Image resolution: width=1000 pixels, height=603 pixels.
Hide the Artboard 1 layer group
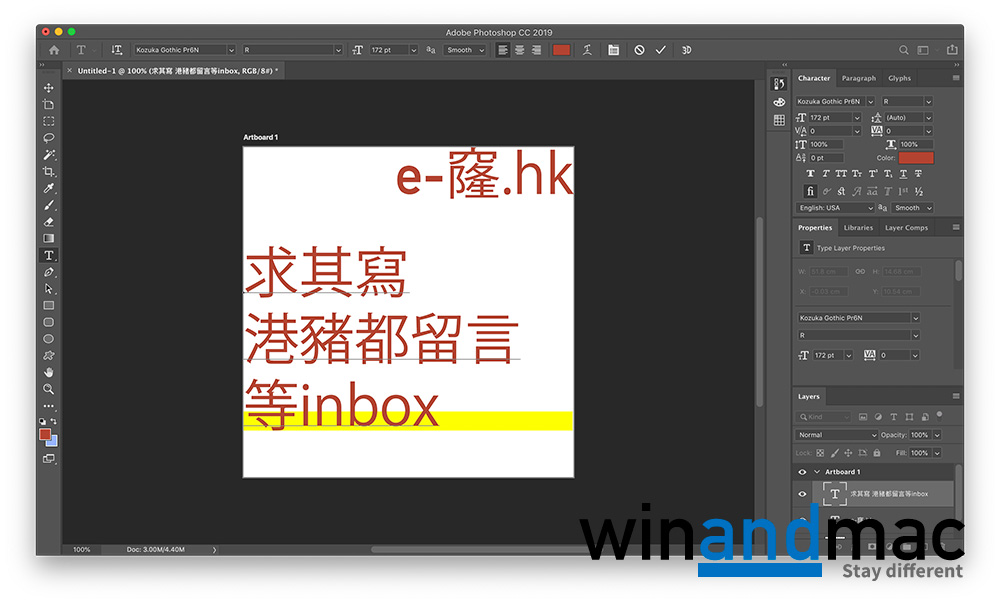(x=802, y=472)
